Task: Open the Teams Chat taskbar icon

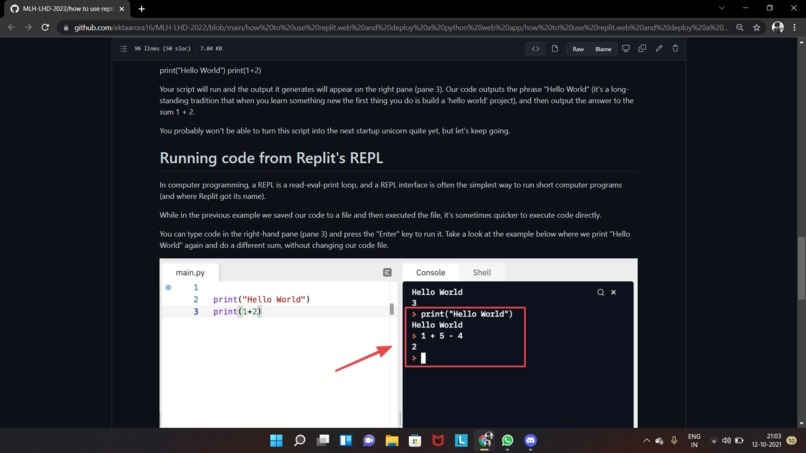Action: point(369,441)
